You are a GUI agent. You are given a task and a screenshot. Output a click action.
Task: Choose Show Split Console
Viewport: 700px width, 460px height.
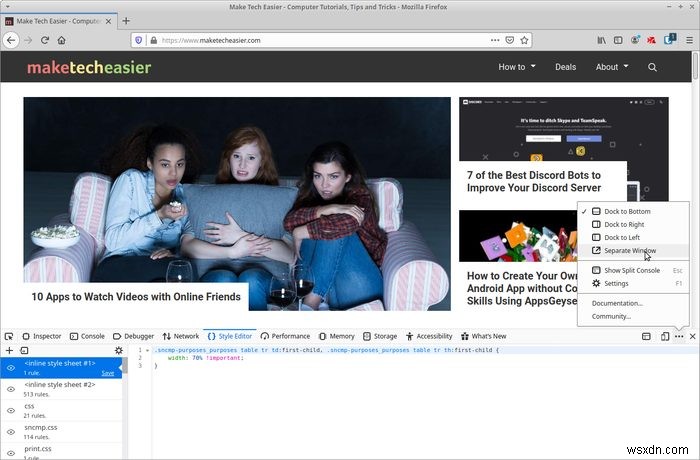633,270
